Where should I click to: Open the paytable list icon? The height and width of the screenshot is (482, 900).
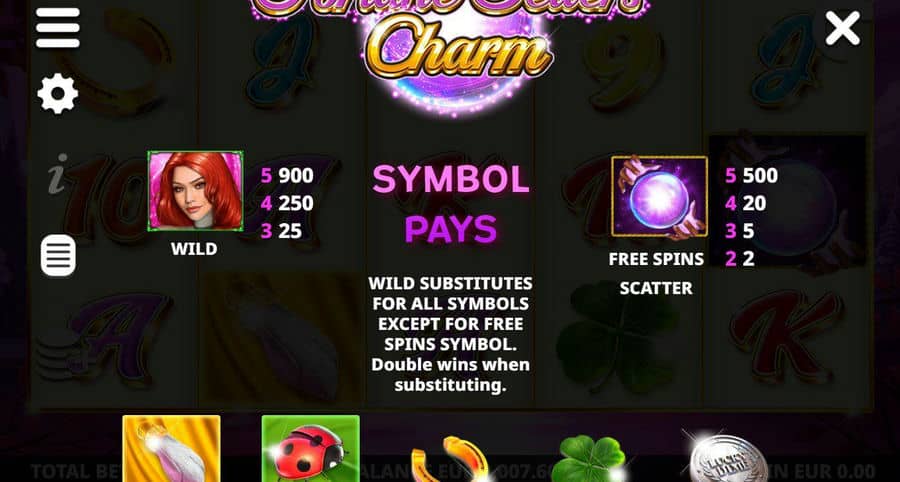(58, 255)
